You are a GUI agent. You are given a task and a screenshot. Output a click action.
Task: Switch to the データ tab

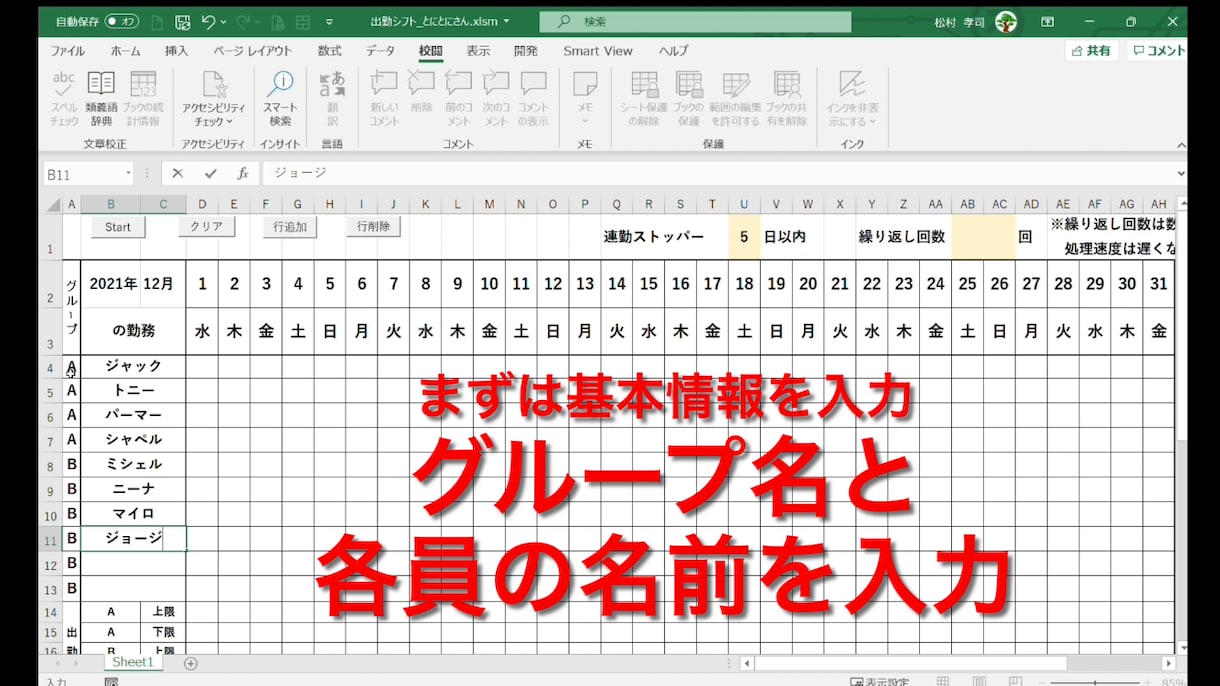[380, 51]
